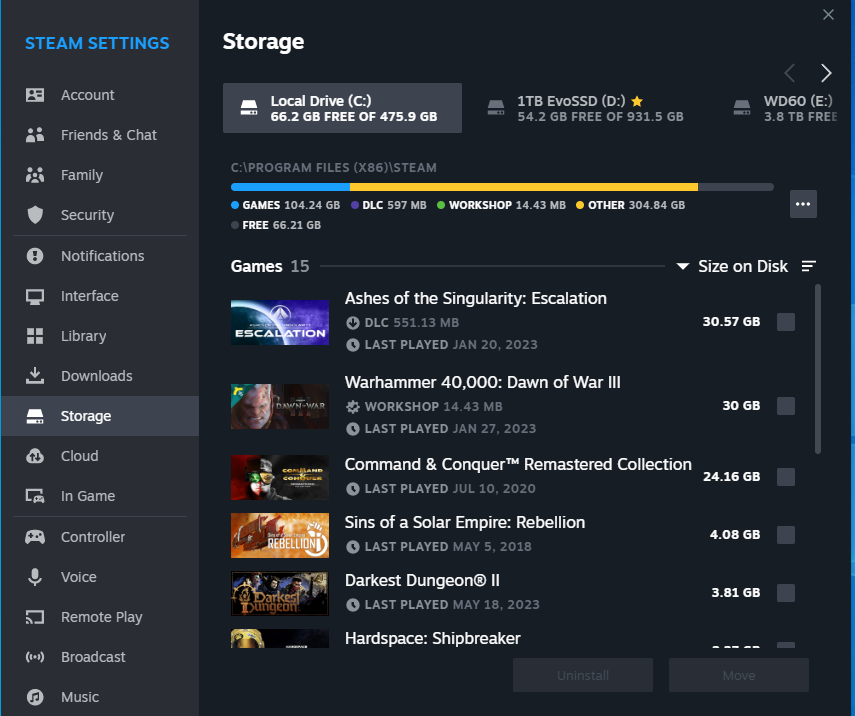This screenshot has height=716, width=855.
Task: Open the Downloads settings section
Action: pyautogui.click(x=96, y=376)
